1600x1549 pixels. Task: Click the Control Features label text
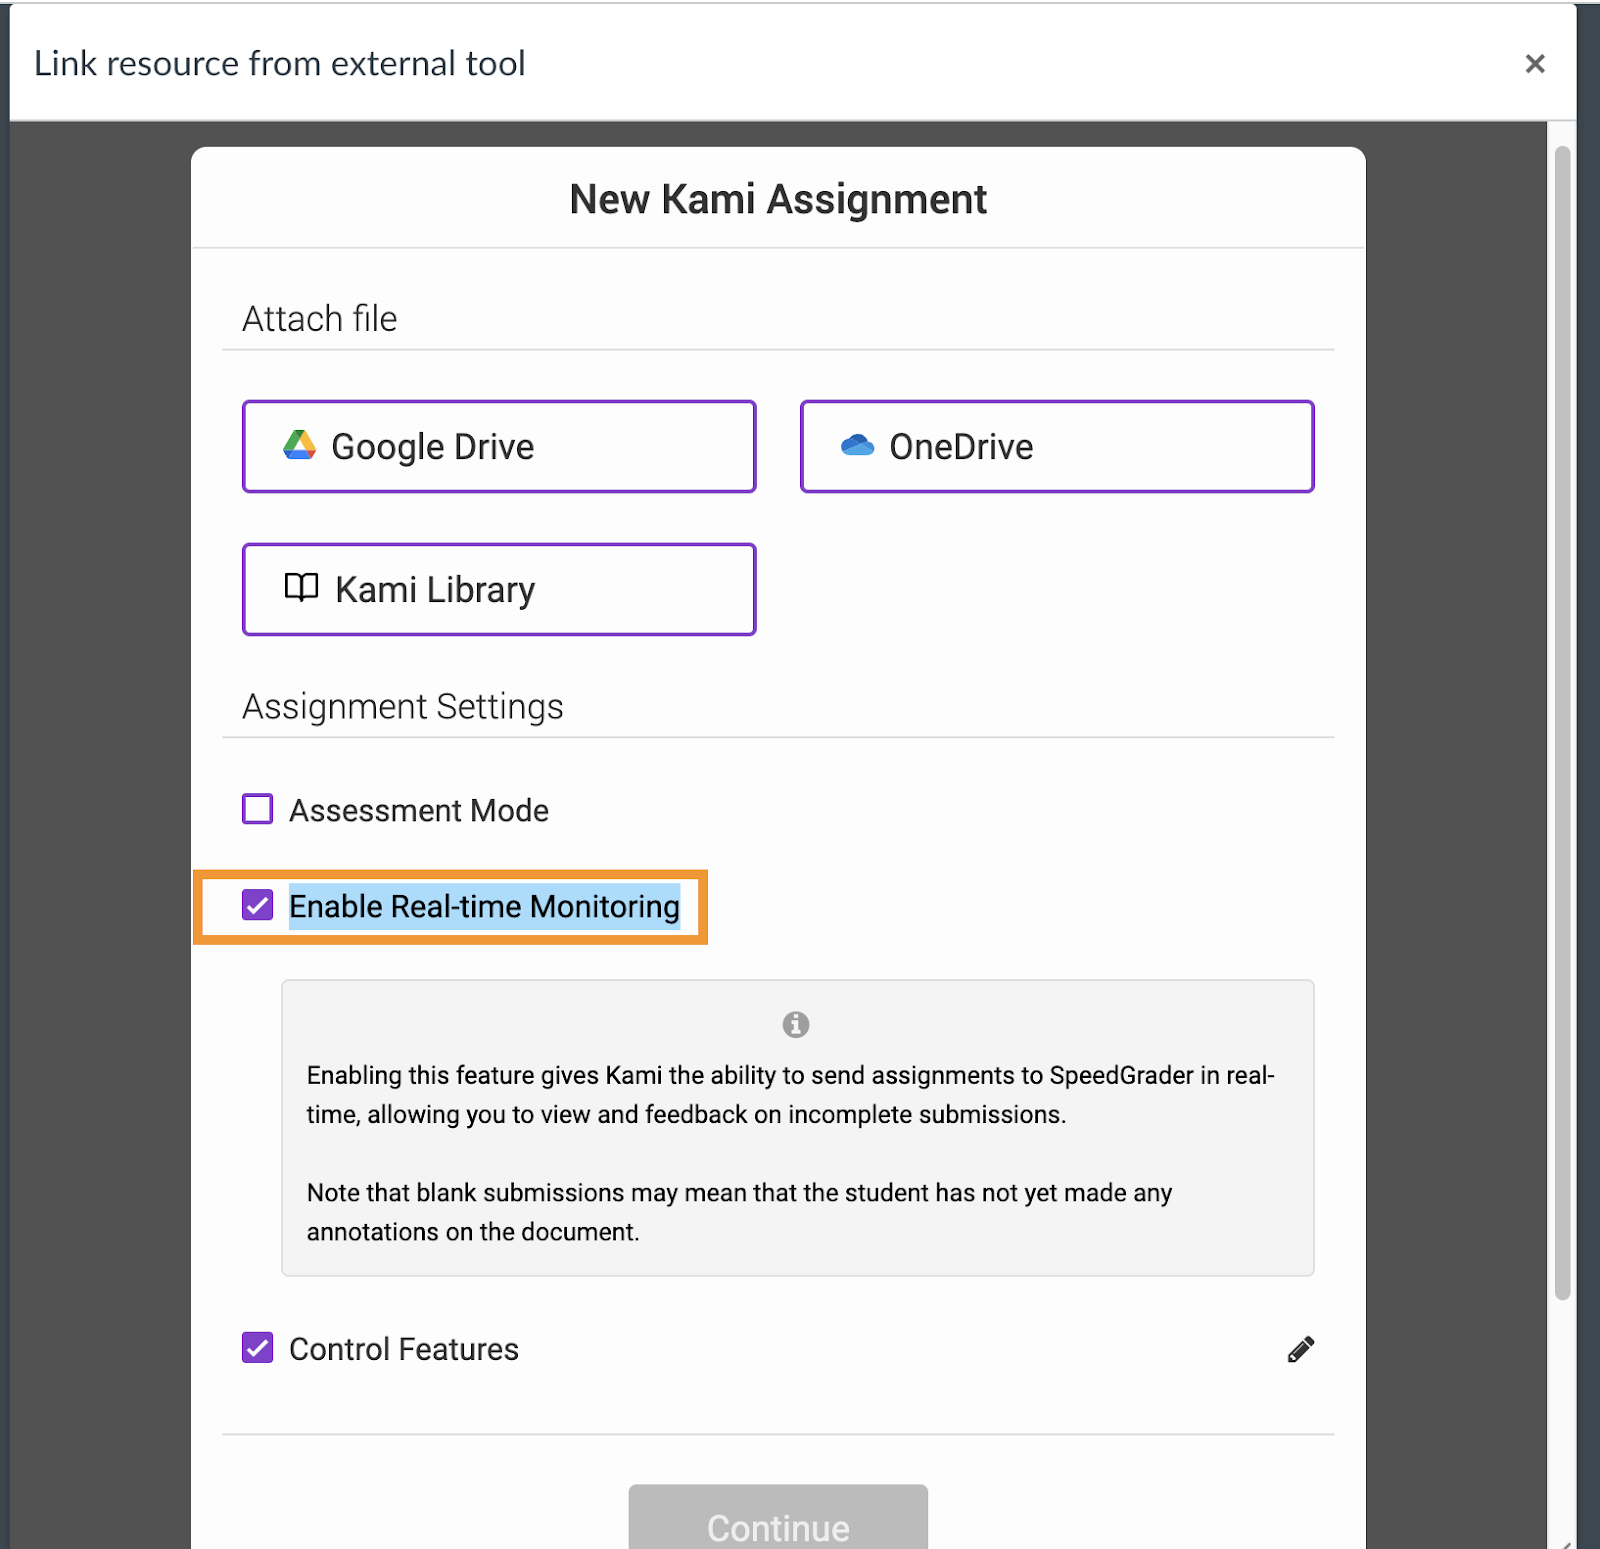tap(404, 1349)
